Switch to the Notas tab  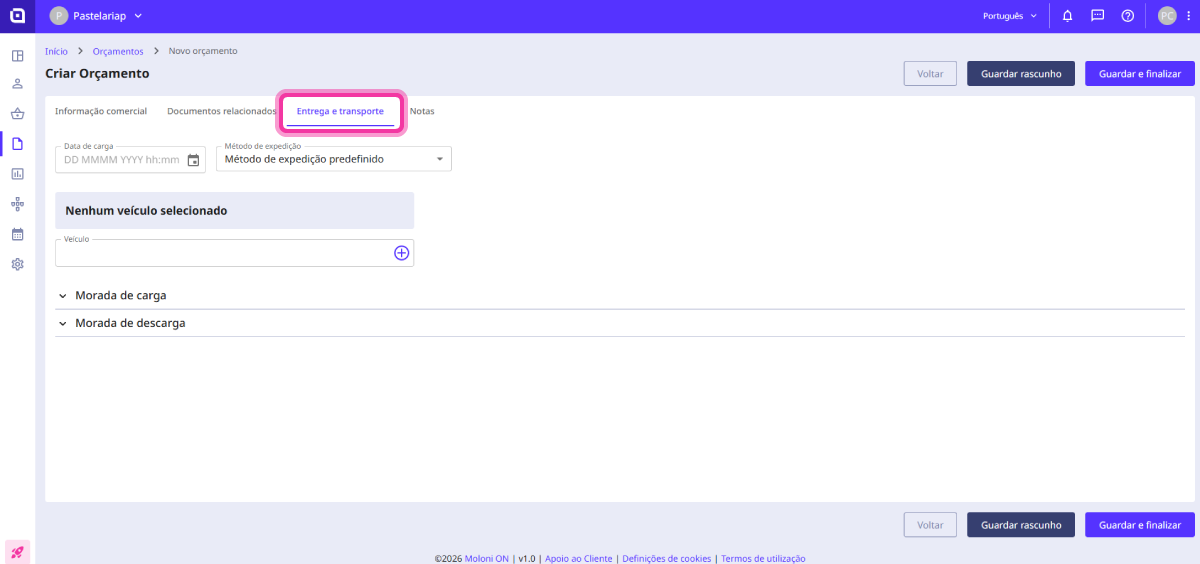coord(422,111)
